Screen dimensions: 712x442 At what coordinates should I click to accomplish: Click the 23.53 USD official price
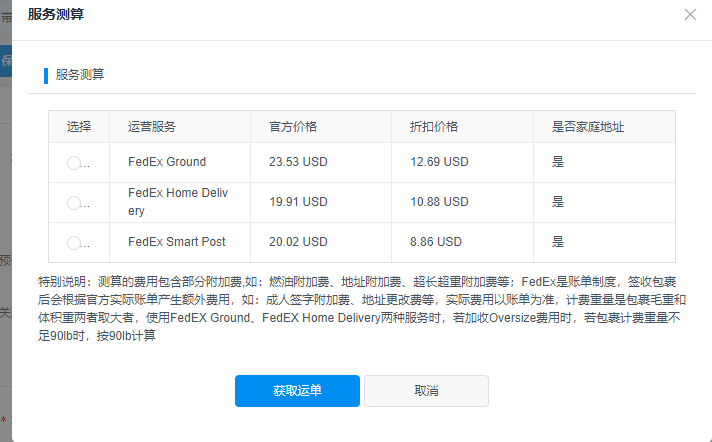[298, 162]
